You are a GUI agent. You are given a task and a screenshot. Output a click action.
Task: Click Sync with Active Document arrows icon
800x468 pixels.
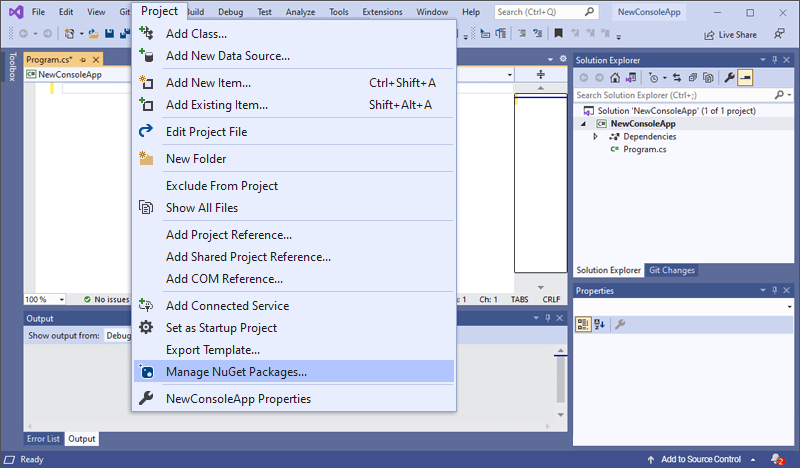pyautogui.click(x=677, y=78)
